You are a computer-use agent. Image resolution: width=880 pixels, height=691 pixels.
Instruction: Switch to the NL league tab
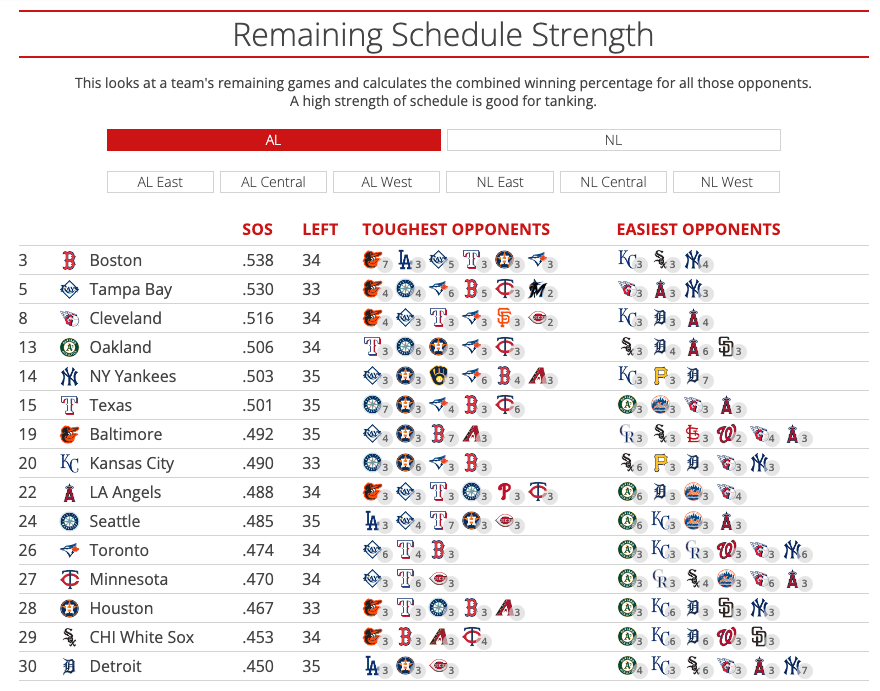click(x=613, y=140)
